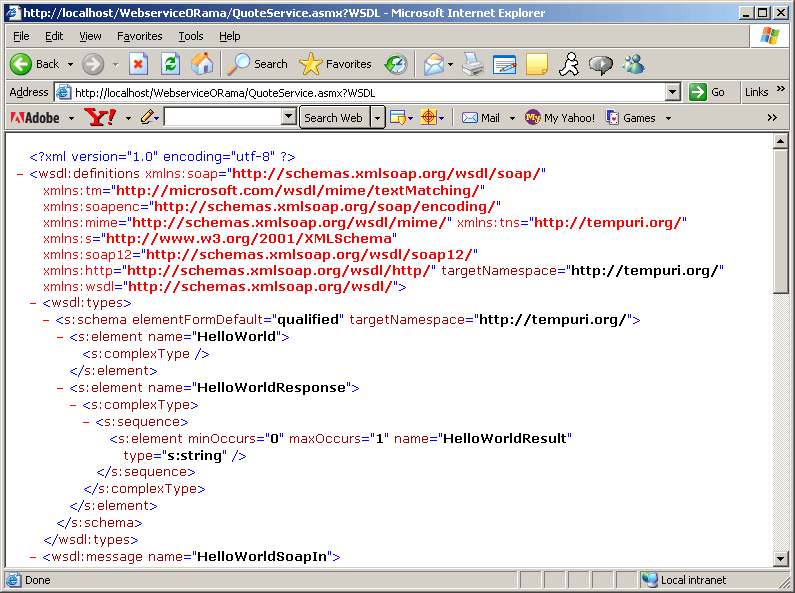Screen dimensions: 795x593
Task: Collapse the wsdl:types node
Action: click(34, 303)
